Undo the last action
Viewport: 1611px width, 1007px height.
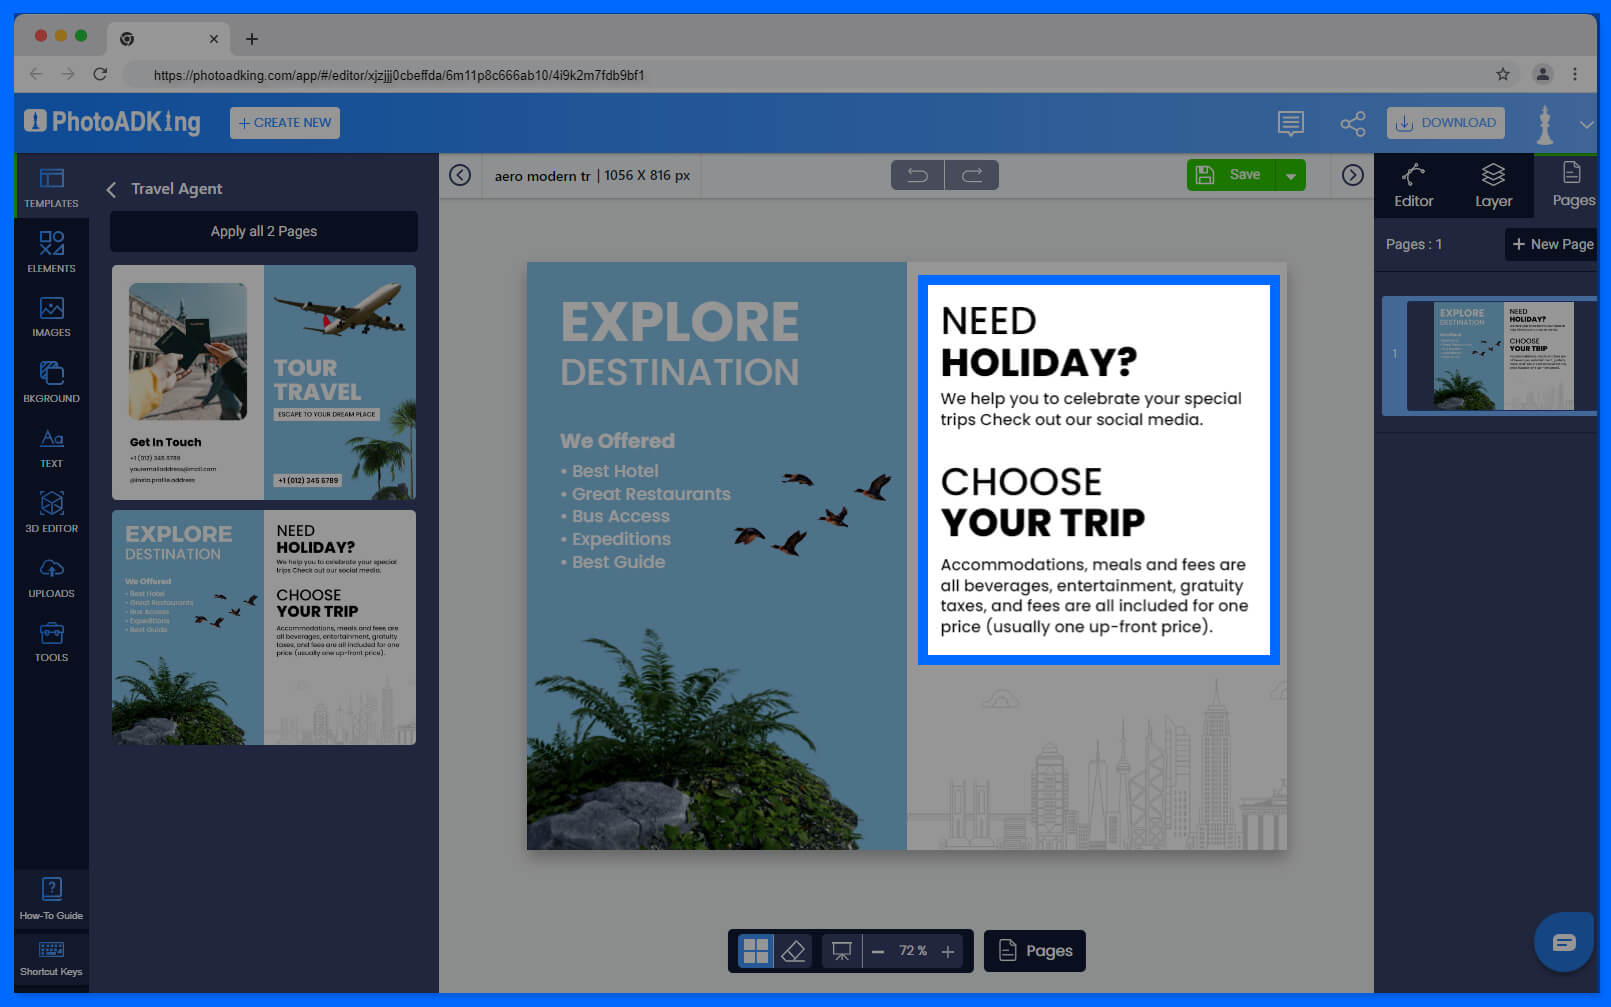(x=916, y=174)
